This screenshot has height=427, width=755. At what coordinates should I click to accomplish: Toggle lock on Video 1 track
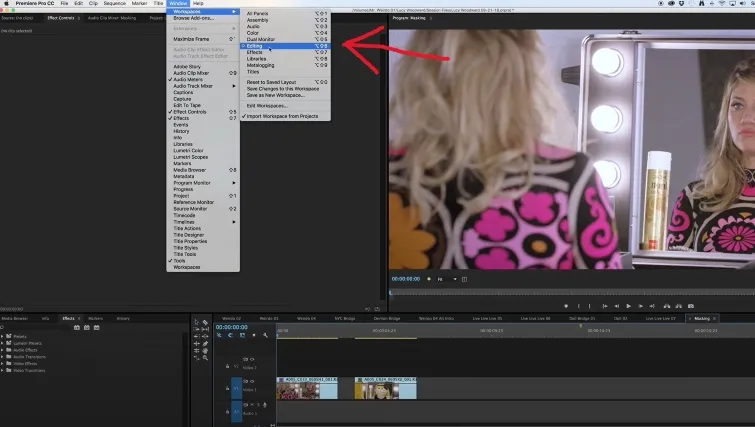click(x=227, y=388)
